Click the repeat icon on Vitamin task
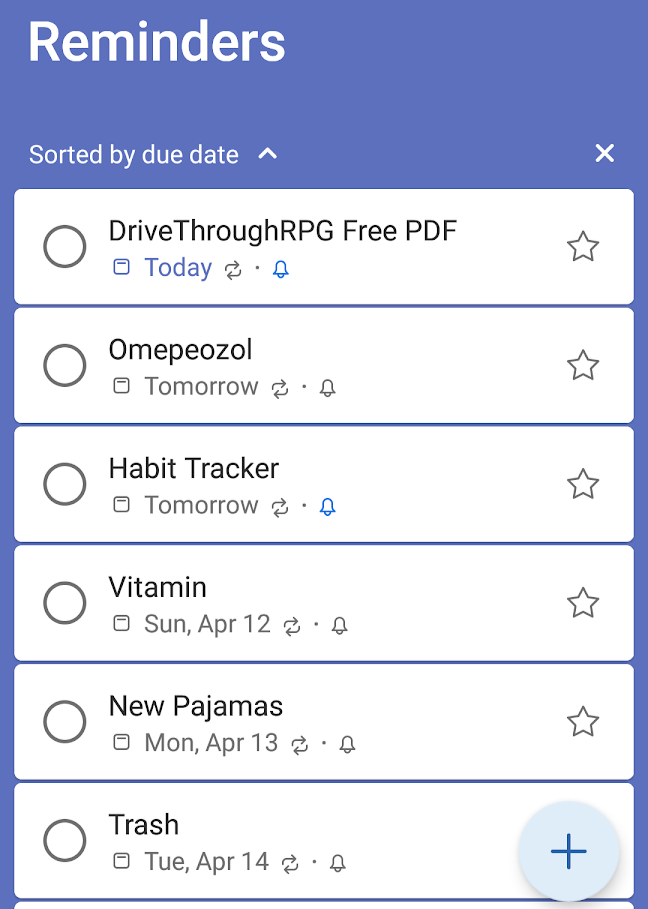Screen dimensions: 648x909 point(292,626)
